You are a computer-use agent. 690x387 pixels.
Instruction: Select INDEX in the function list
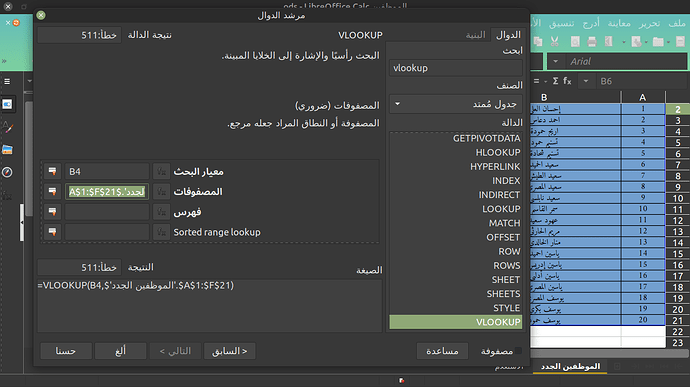point(455,181)
